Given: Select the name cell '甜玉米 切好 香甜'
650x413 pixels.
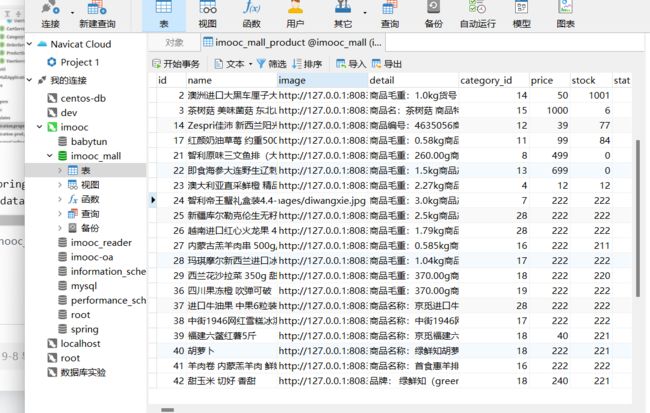Looking at the screenshot, I should [231, 381].
